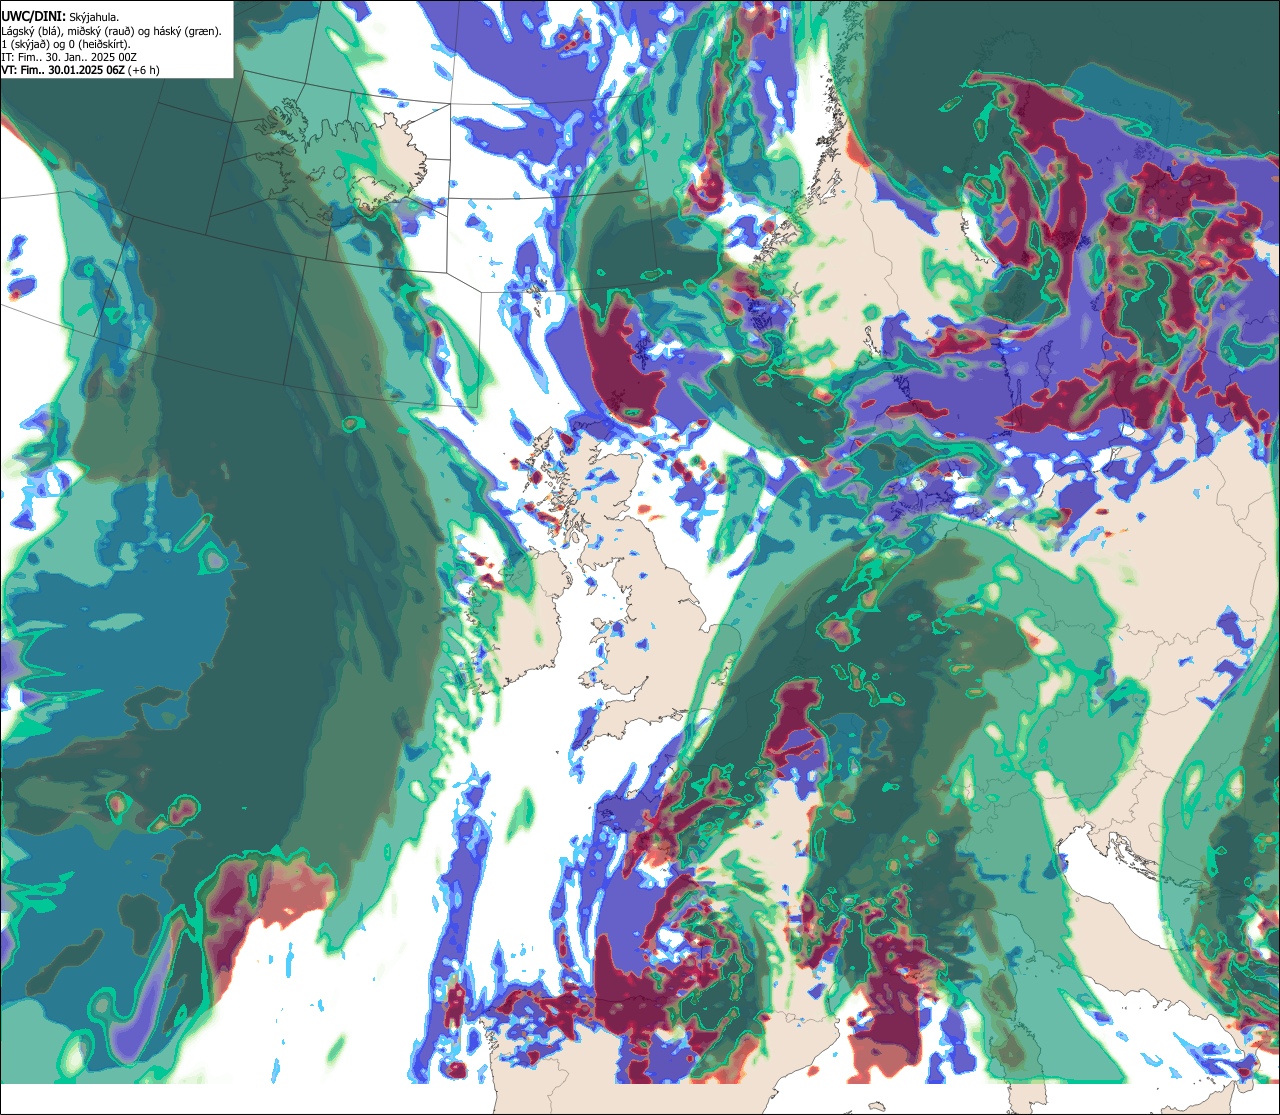The image size is (1280, 1115).
Task: Click the 'UWC/DINI: Skýjahula.' title text
Action: pos(59,17)
